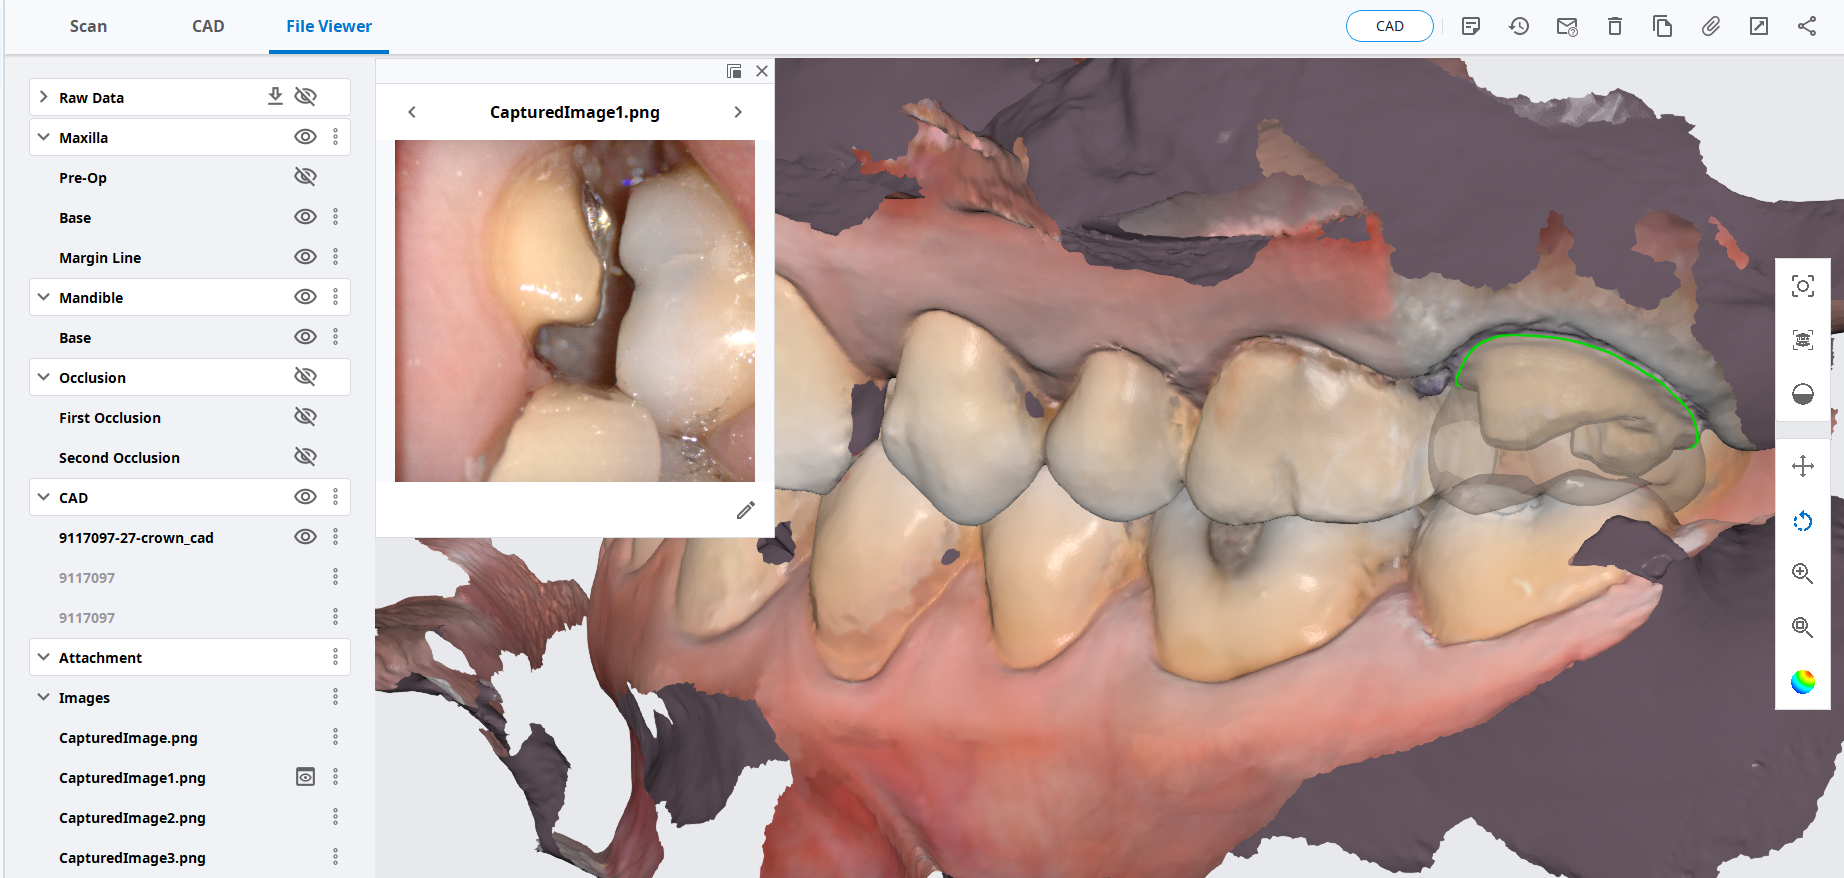The width and height of the screenshot is (1844, 878).
Task: Switch to the Scan tab
Action: click(88, 26)
